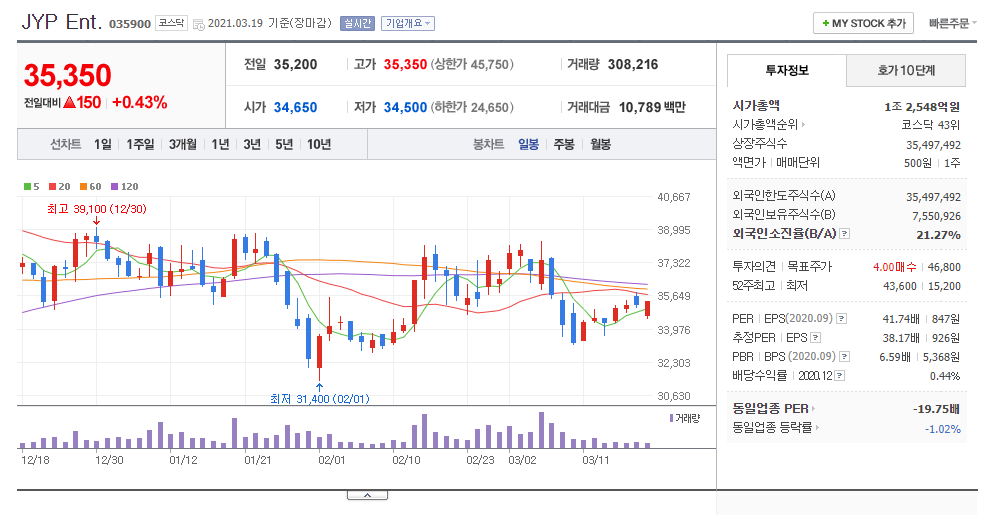Open help icon beside 추정PER EPS
Viewport: 988px width, 515px height.
coord(815,338)
